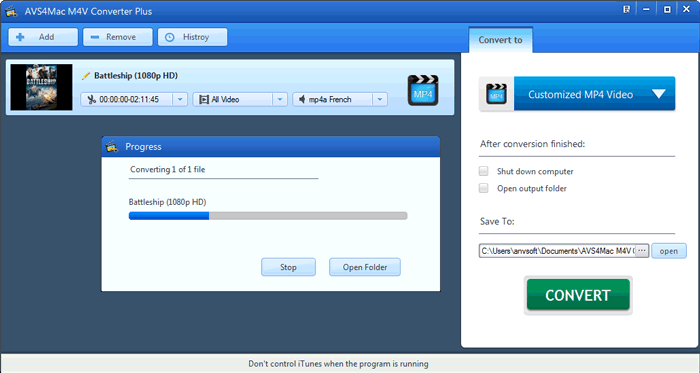700x373 pixels.
Task: Click the AVS4Mac app logo icon in title bar
Action: pyautogui.click(x=11, y=11)
